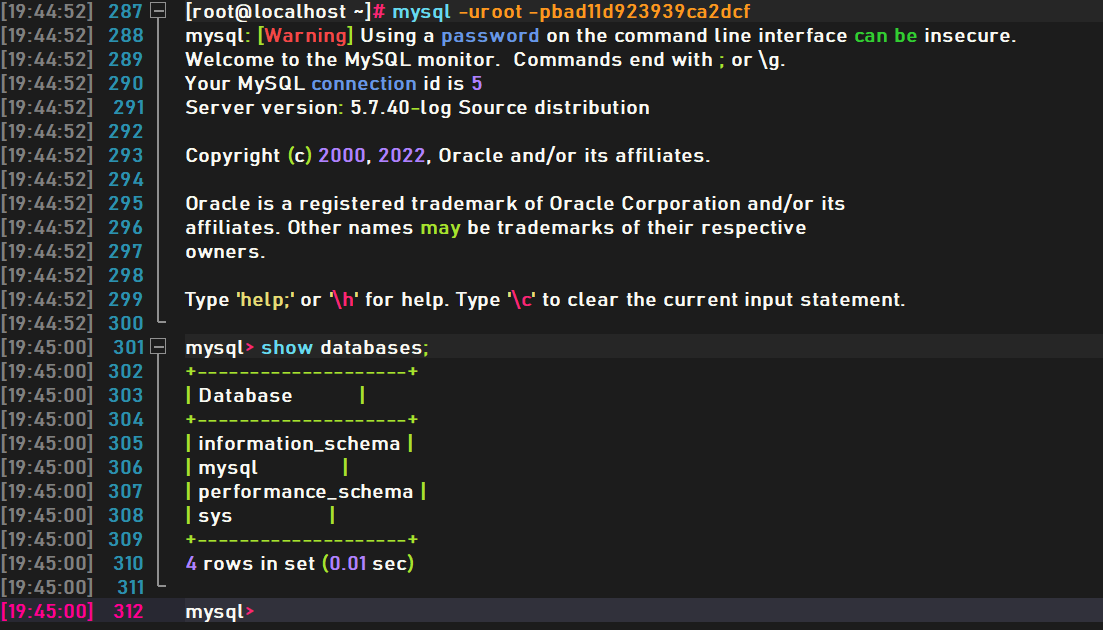Select the red 'Warning' word on line 288
The height and width of the screenshot is (630, 1103).
[305, 36]
